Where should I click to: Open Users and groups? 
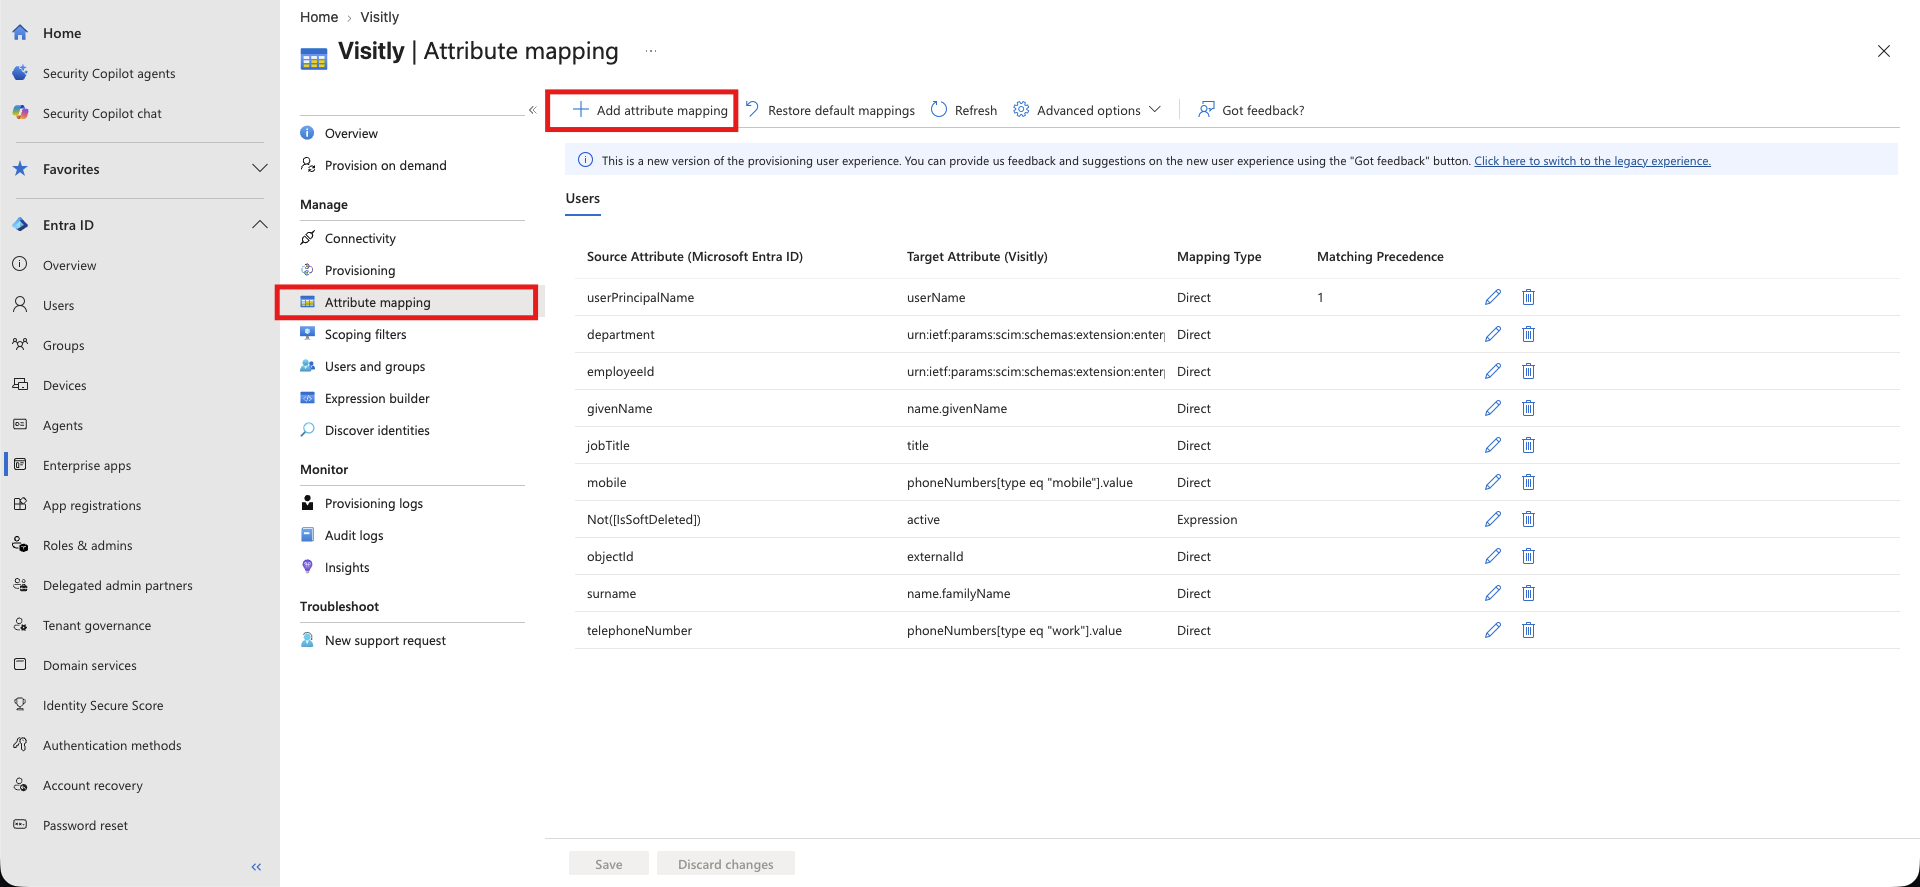(375, 366)
